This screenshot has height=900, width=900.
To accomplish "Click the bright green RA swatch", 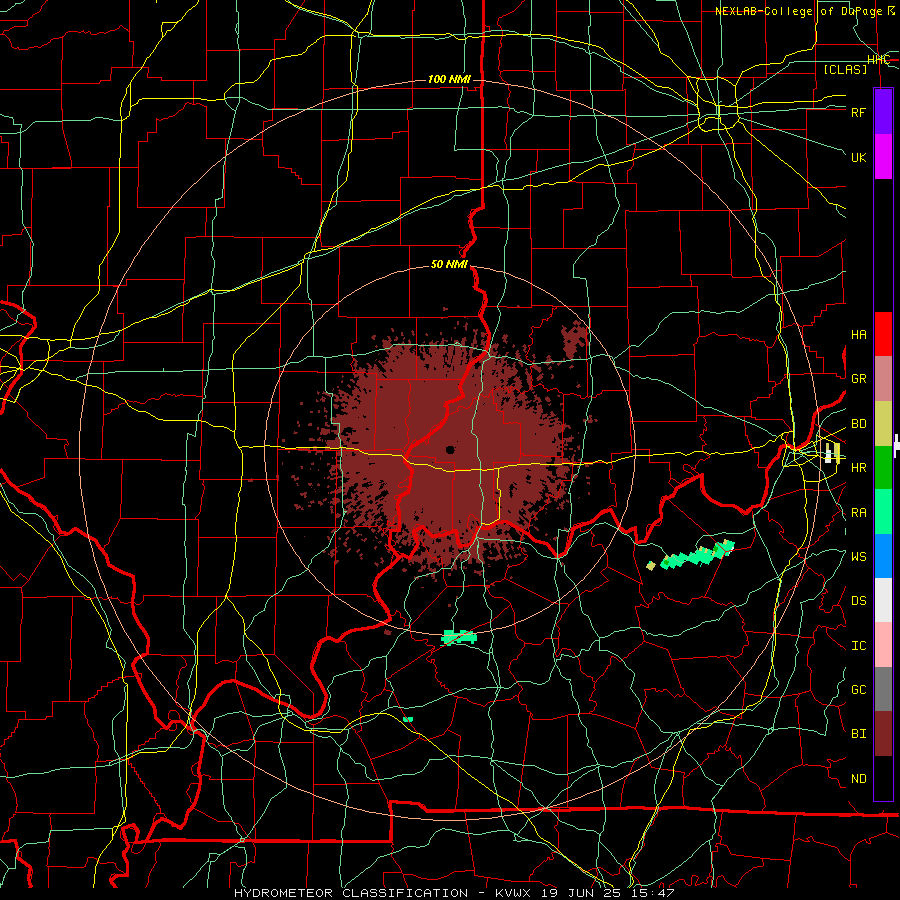I will pos(883,512).
